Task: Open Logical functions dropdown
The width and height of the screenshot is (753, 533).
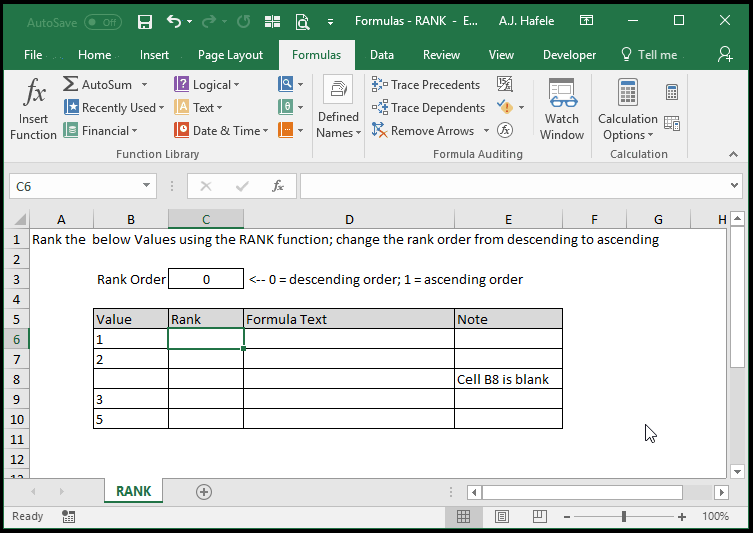Action: 236,85
